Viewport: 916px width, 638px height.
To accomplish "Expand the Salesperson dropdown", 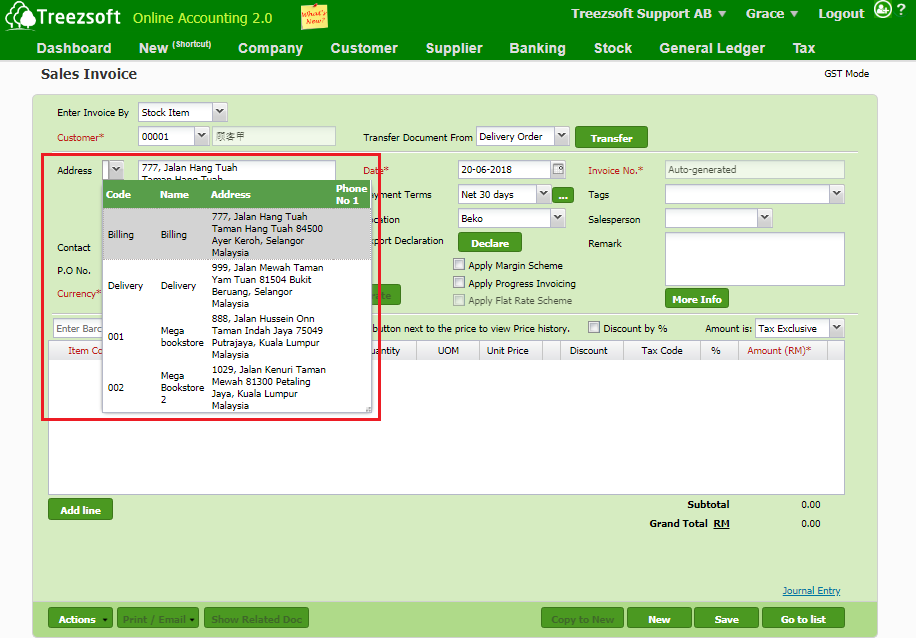I will pyautogui.click(x=765, y=218).
